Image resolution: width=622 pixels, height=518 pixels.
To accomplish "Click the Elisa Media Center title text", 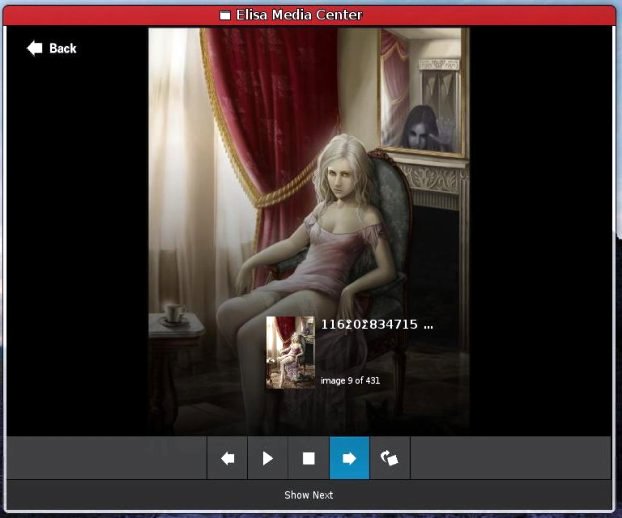I will tap(299, 15).
